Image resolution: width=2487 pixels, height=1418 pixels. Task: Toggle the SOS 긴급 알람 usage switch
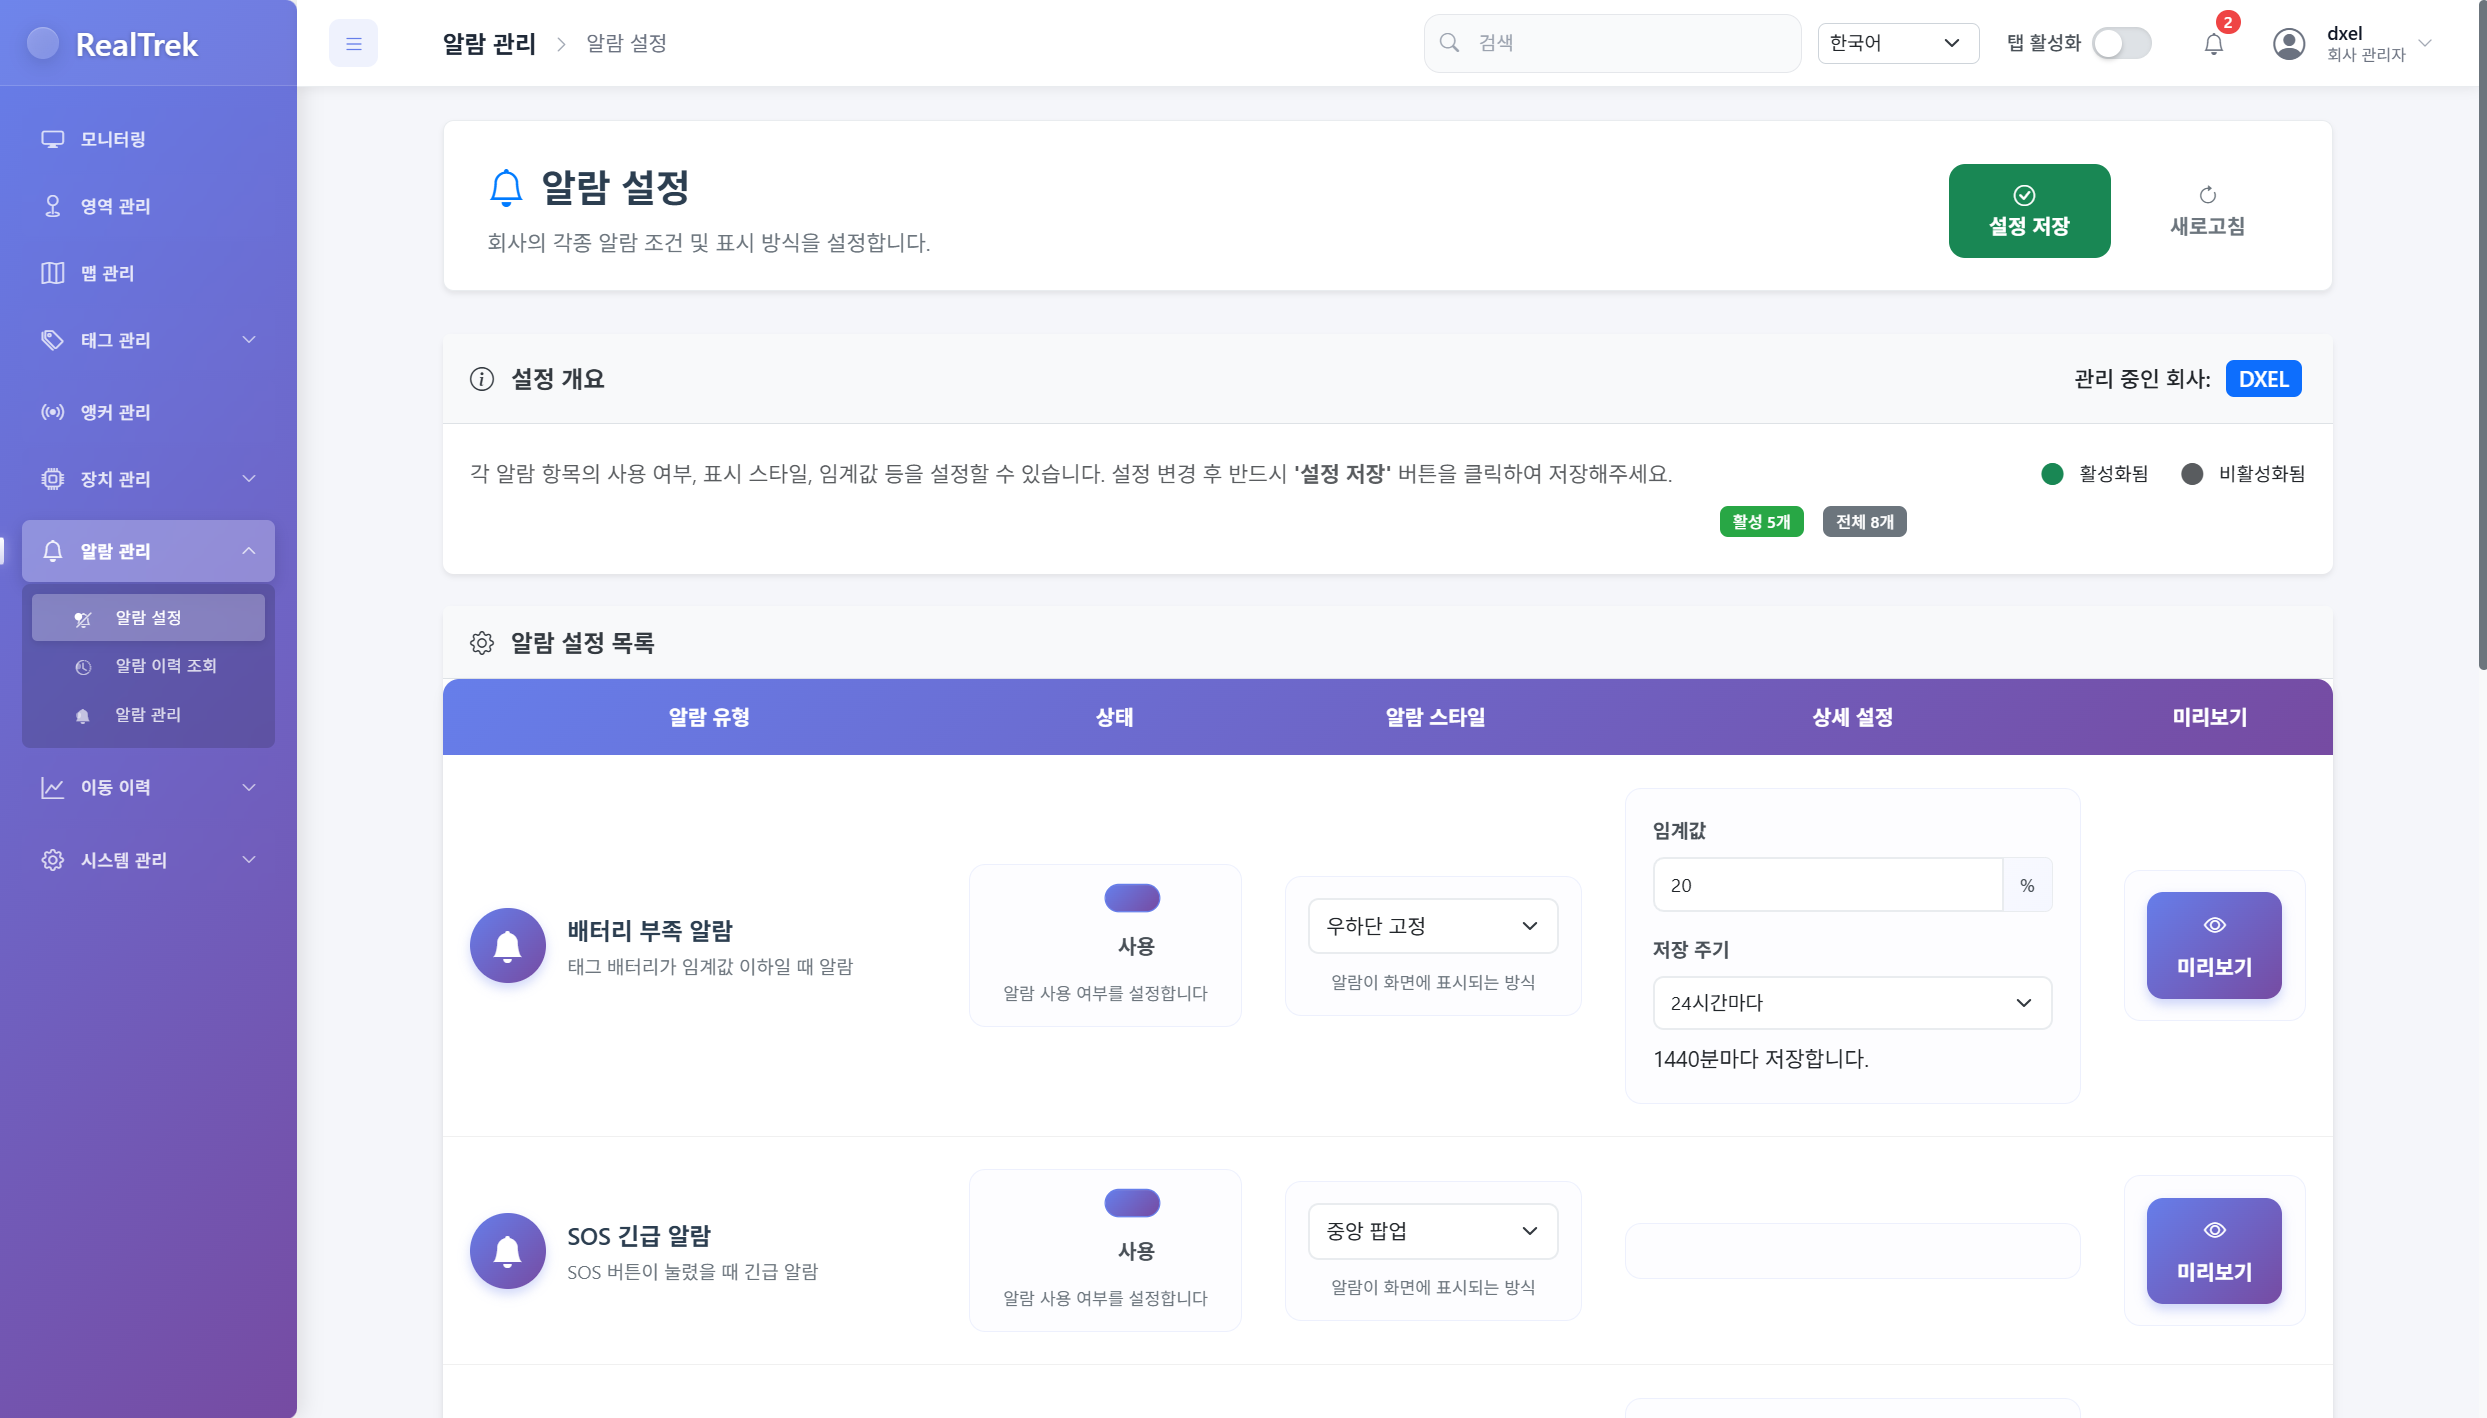point(1132,1203)
